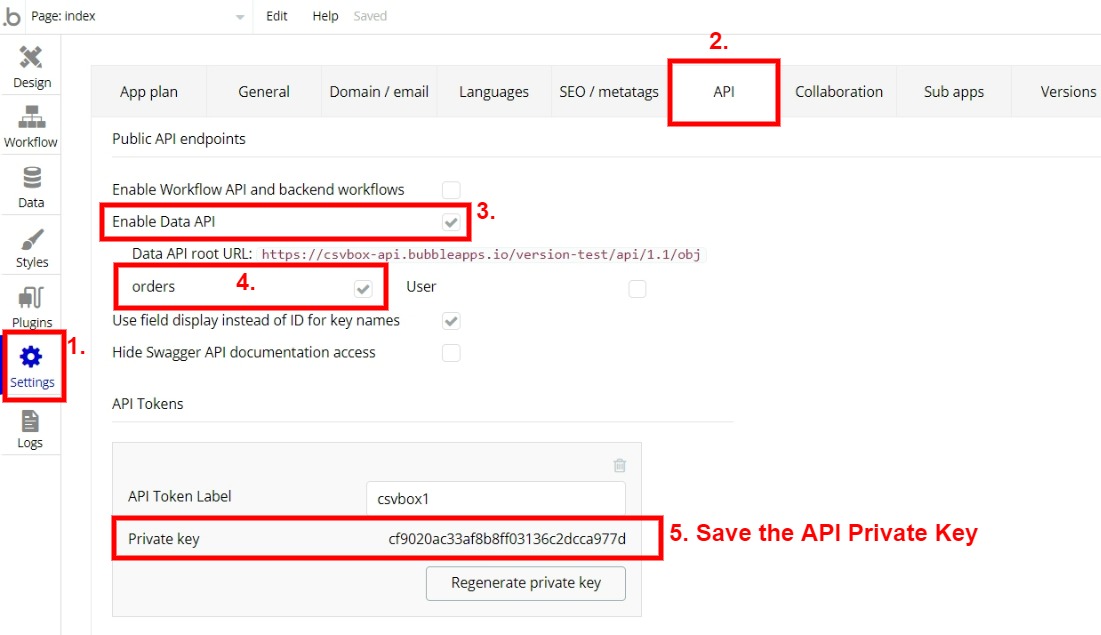Click the Public API endpoints heading
Image resolution: width=1101 pixels, height=635 pixels.
tap(179, 138)
